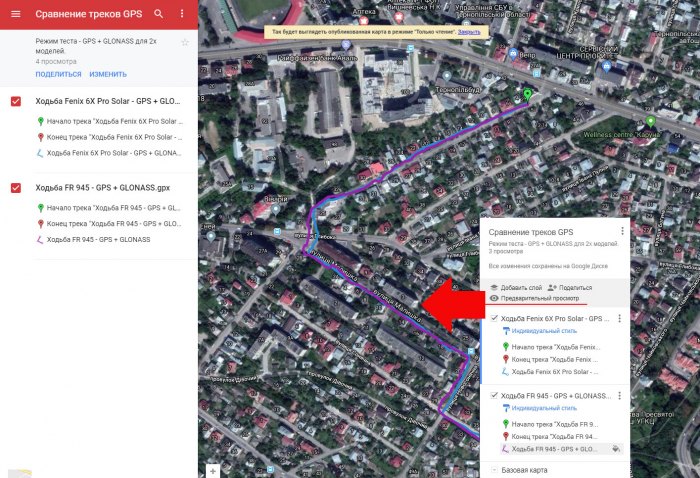This screenshot has width=700, height=478.
Task: Toggle Ходьба Fenix 6X layer checkbox in editor panel
Action: (494, 318)
